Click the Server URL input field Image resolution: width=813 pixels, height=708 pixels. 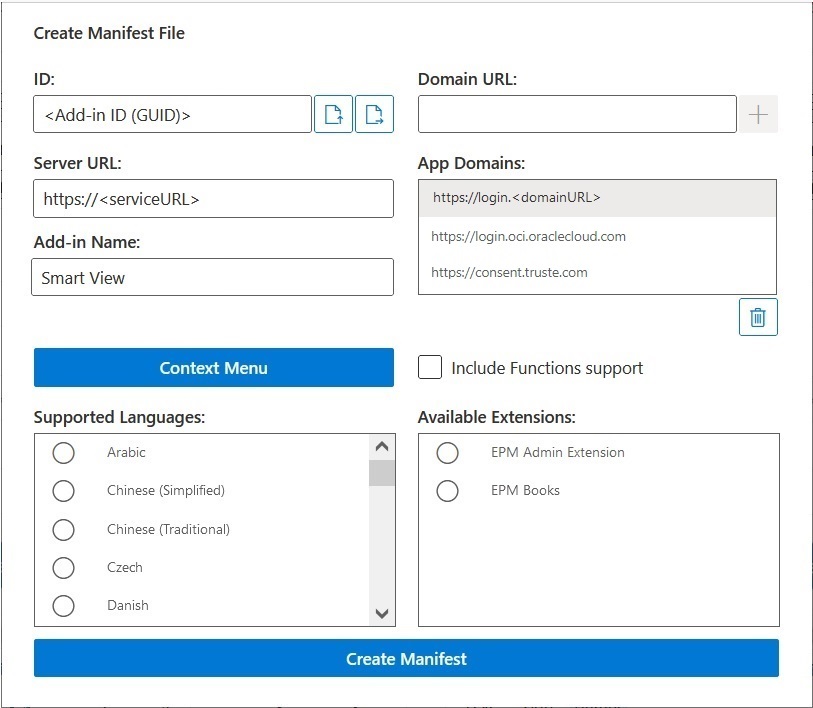(x=213, y=199)
